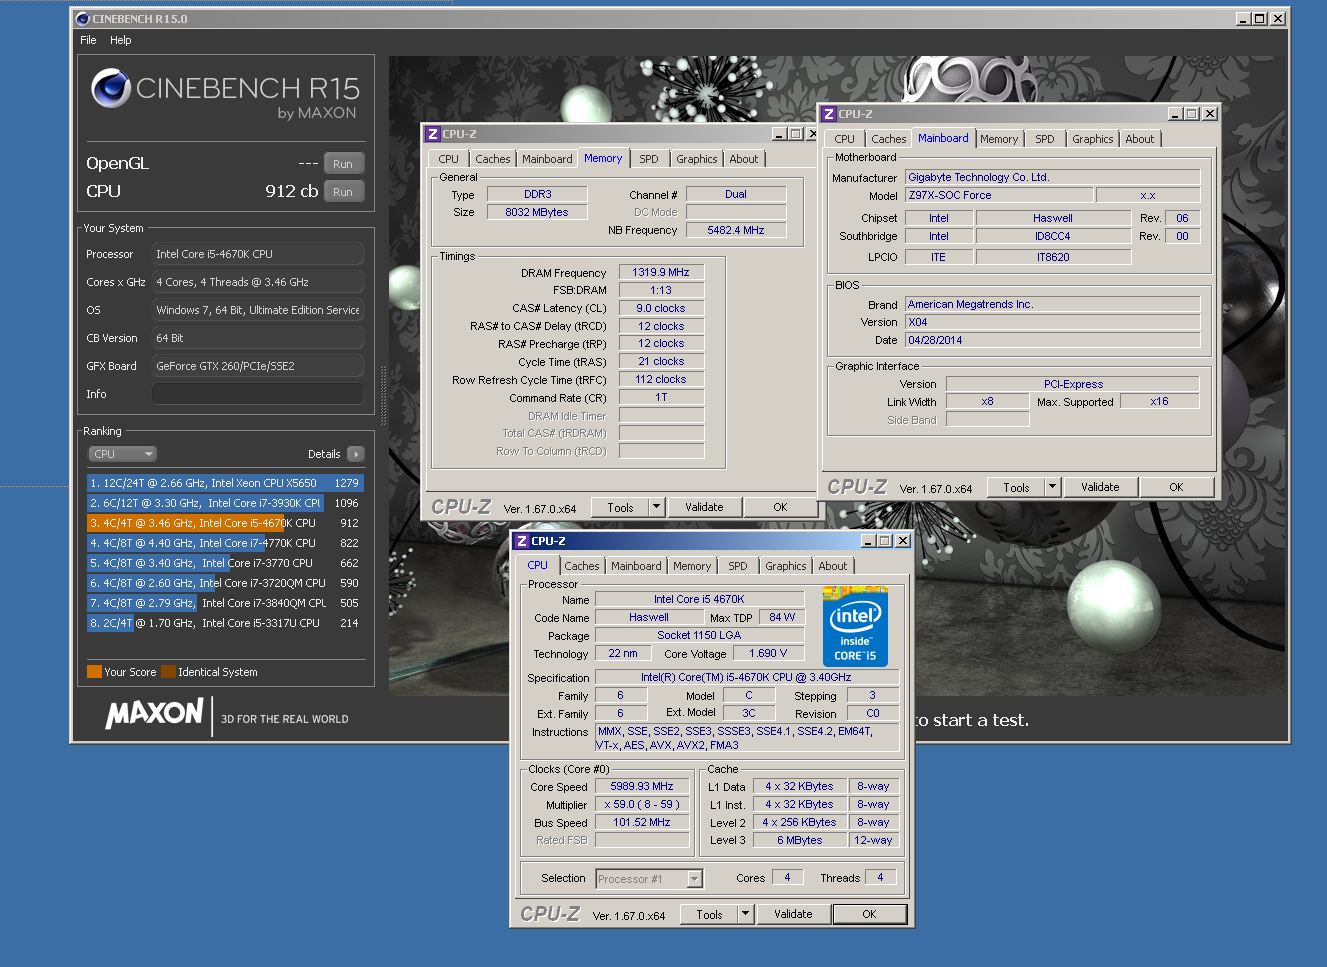Click Validate in Mainboard CPU-Z window
The width and height of the screenshot is (1327, 967).
coord(1100,487)
